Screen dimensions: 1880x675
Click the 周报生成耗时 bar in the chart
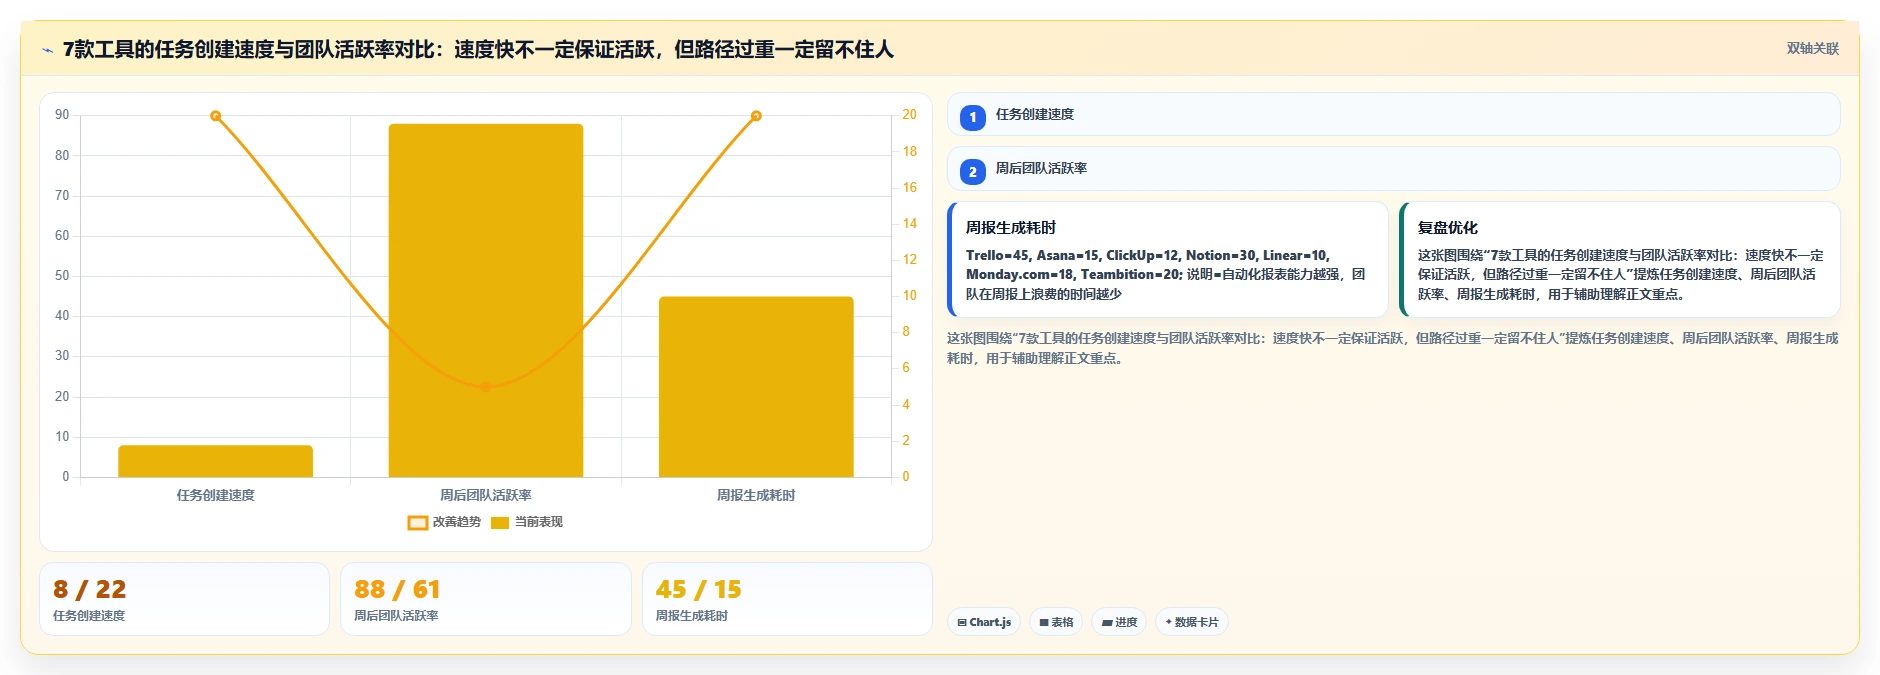(x=756, y=387)
